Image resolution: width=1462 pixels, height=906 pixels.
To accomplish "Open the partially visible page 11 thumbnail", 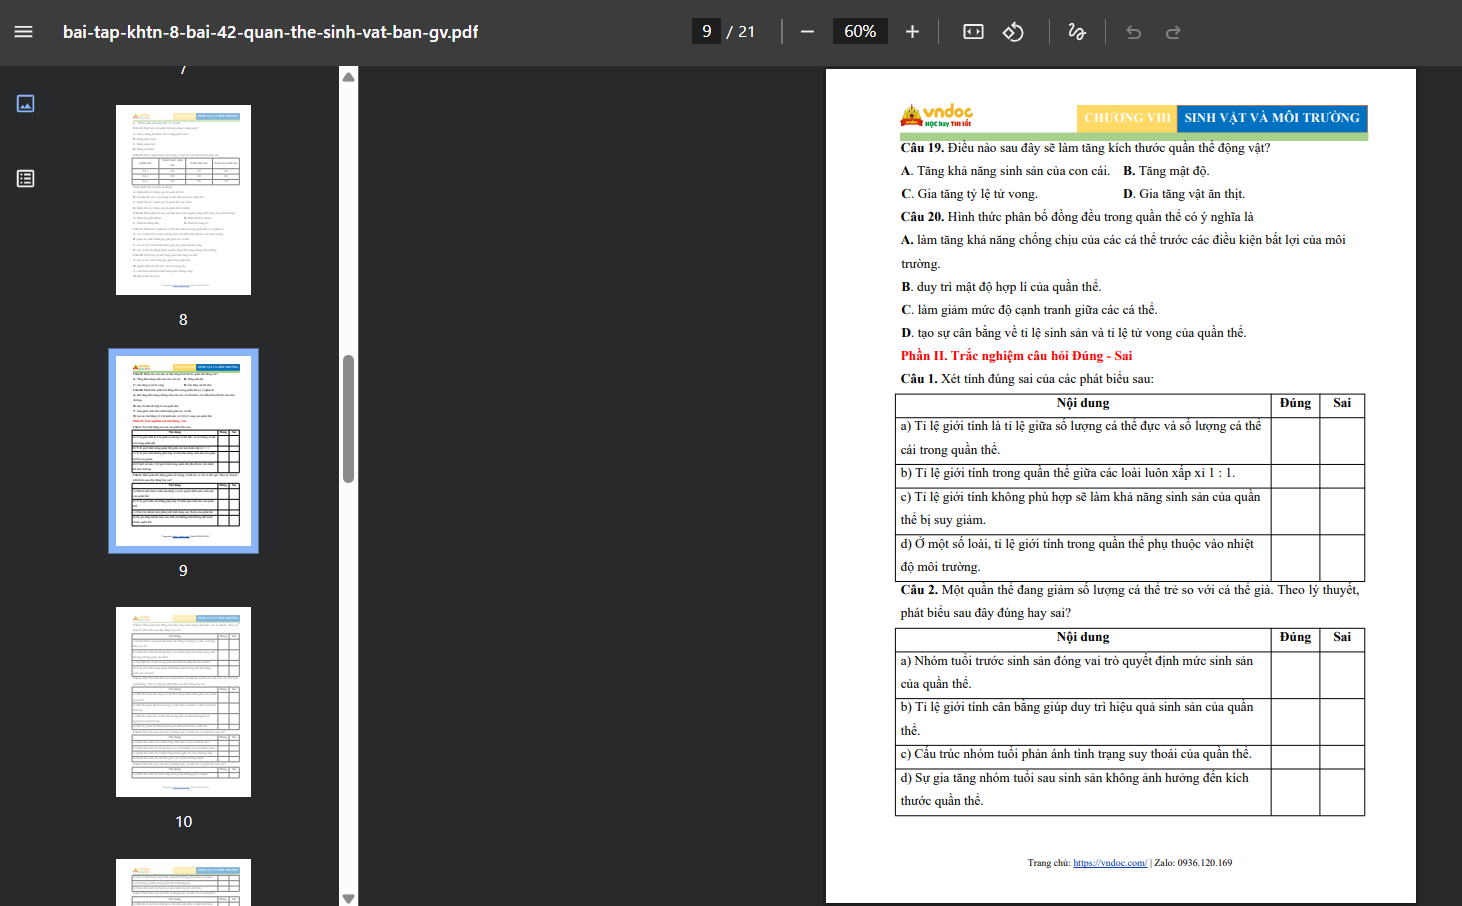I will coord(183,882).
